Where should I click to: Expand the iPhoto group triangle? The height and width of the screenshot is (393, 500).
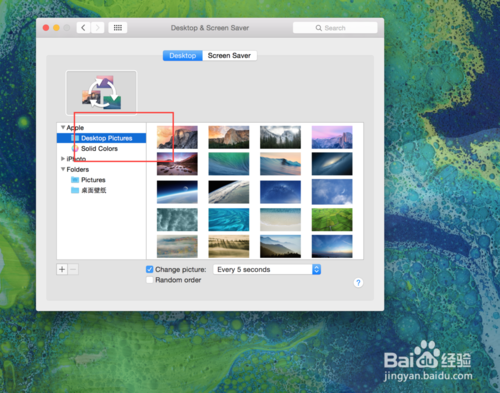pyautogui.click(x=63, y=159)
